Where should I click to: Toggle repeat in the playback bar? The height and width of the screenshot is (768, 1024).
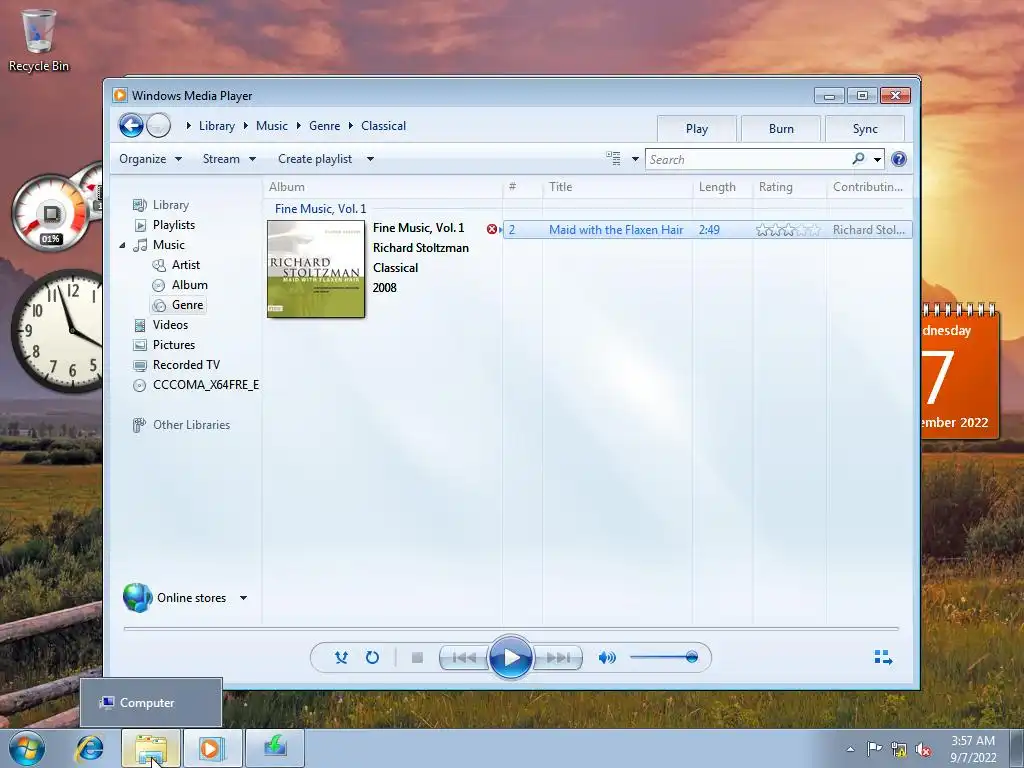tap(372, 658)
